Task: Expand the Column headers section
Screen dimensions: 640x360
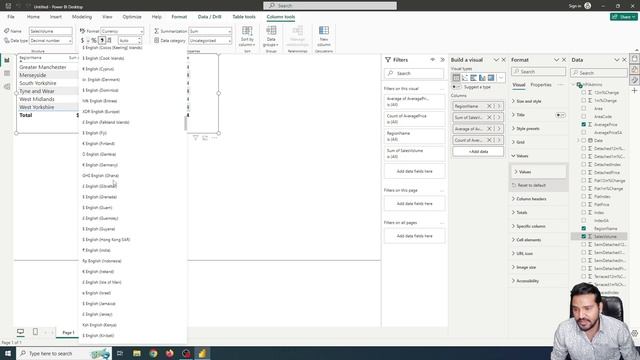Action: click(x=529, y=199)
